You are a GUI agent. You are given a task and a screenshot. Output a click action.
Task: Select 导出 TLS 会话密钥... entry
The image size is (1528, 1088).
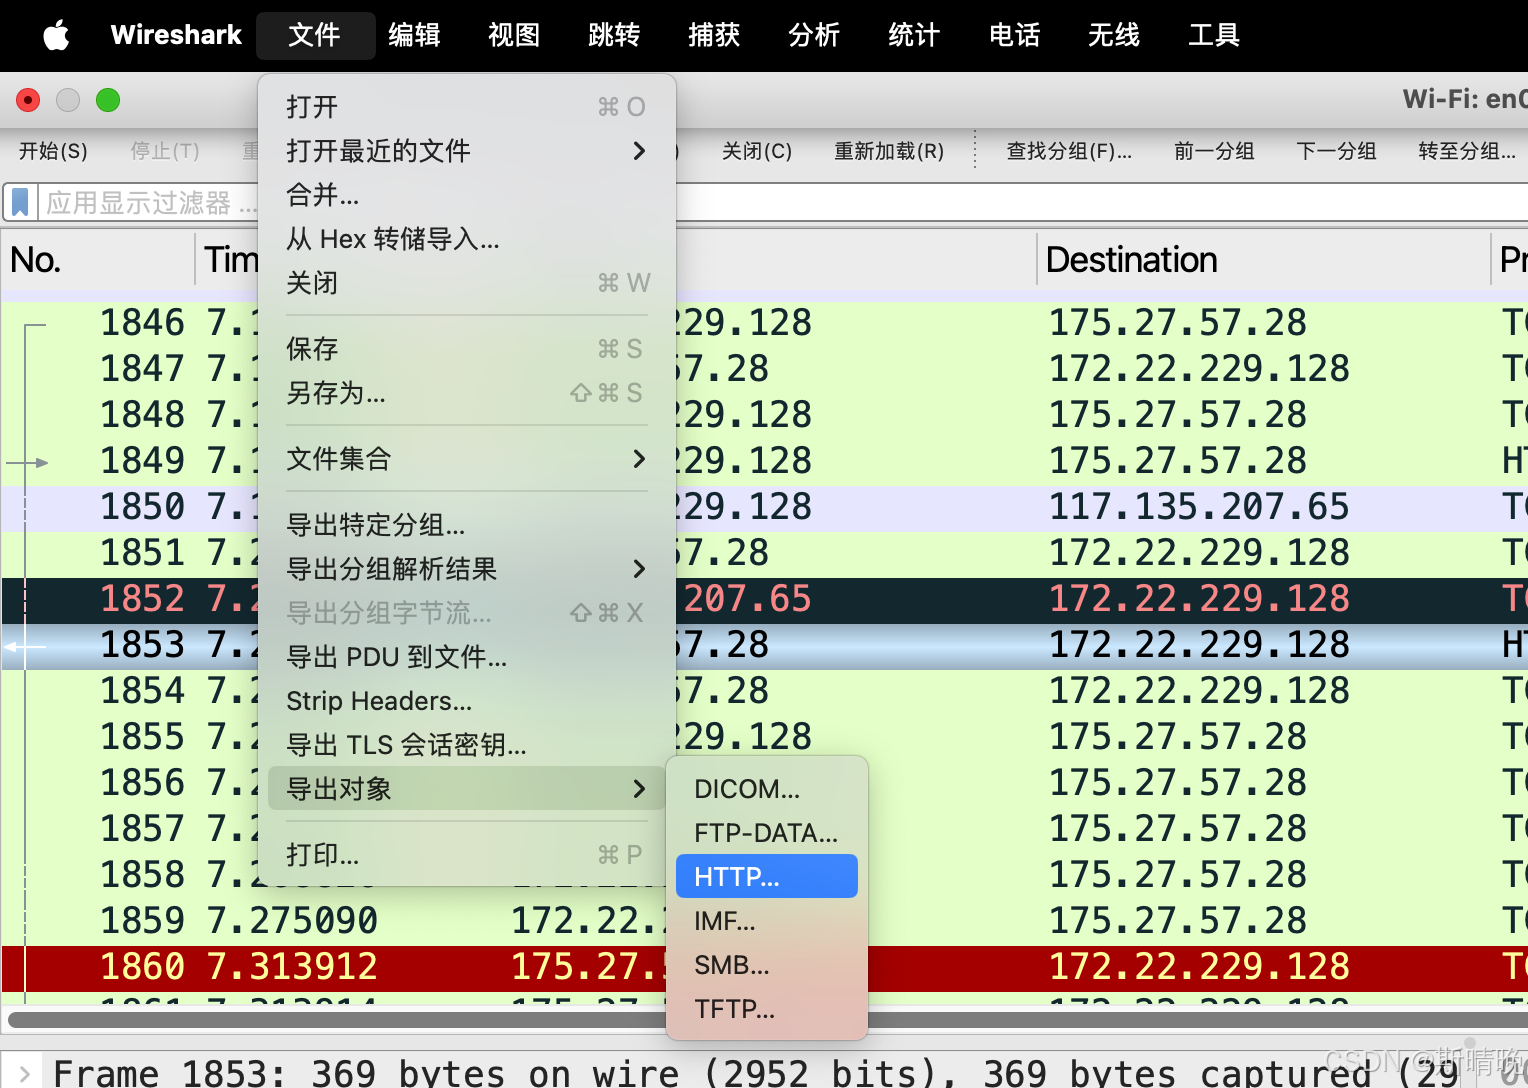point(467,745)
